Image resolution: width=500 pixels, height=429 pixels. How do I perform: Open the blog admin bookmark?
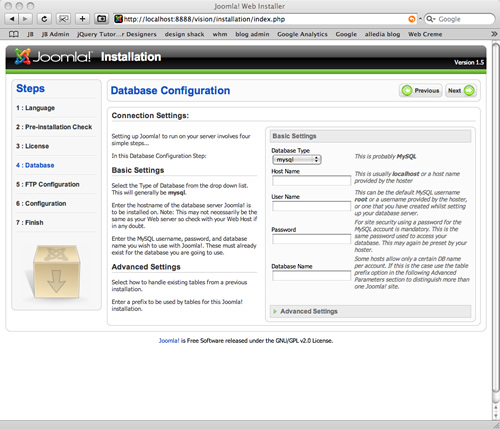click(x=252, y=34)
